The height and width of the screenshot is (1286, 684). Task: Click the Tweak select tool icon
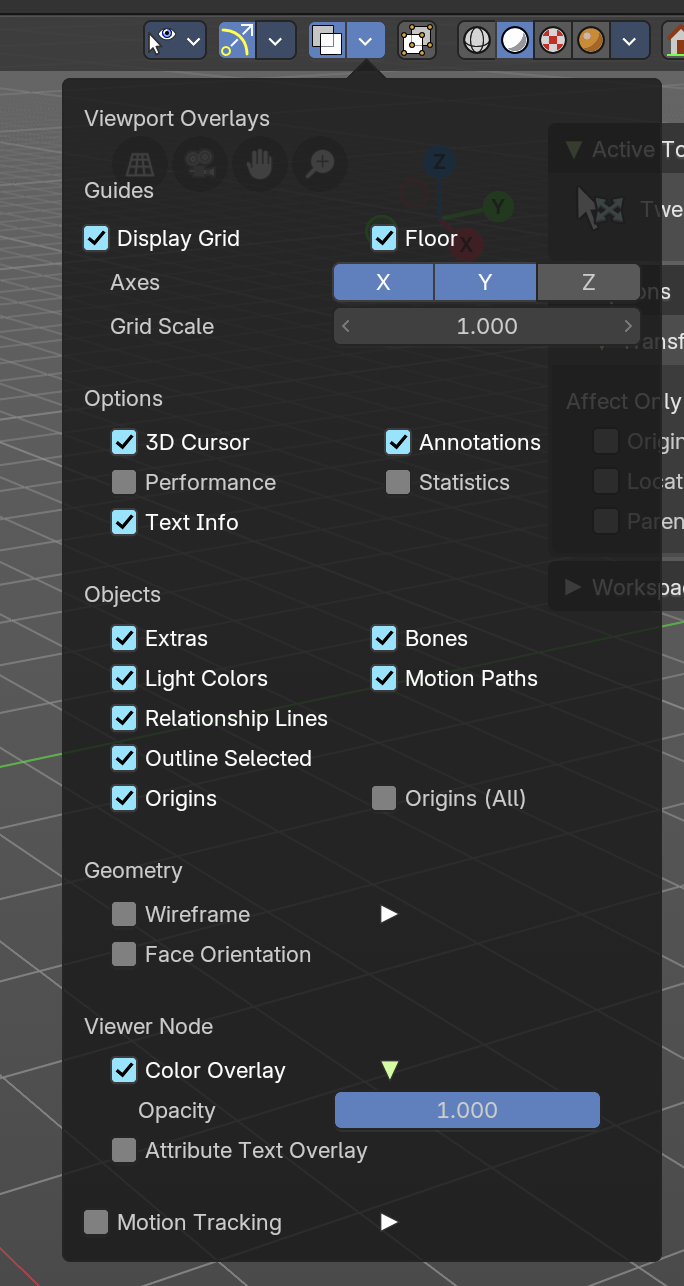pos(600,209)
